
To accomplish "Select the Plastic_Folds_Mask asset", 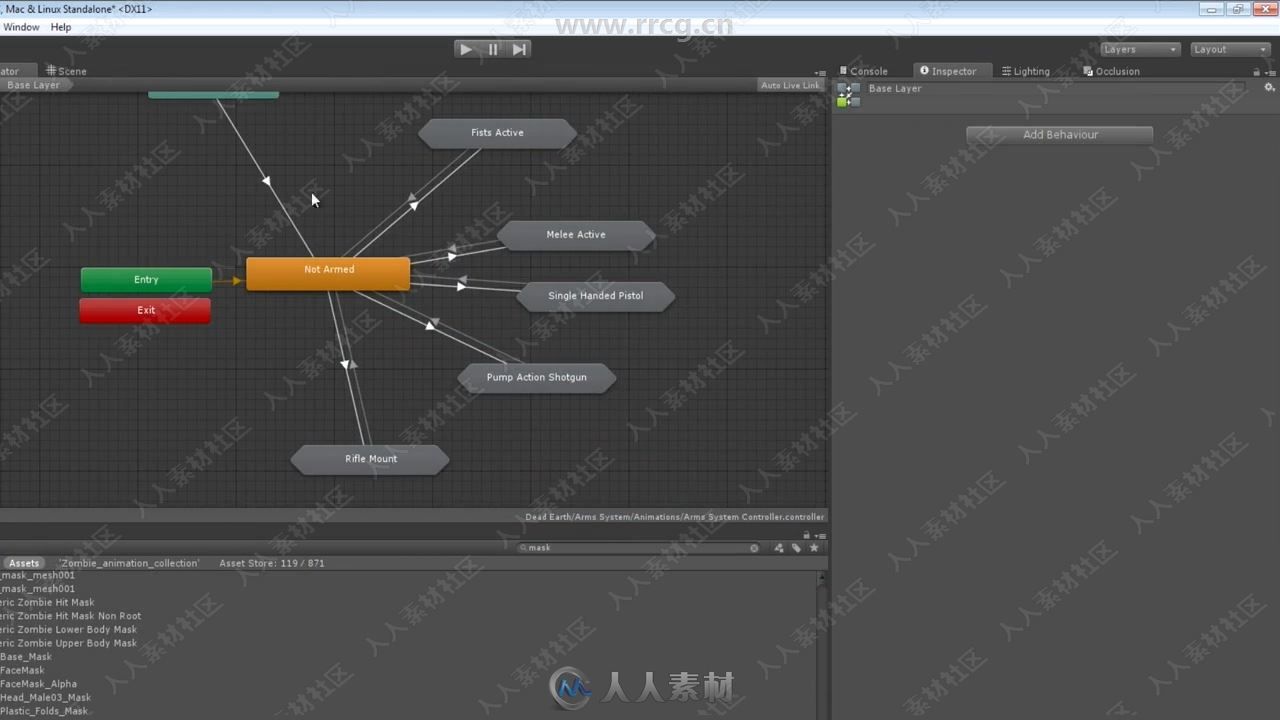I will 44,711.
